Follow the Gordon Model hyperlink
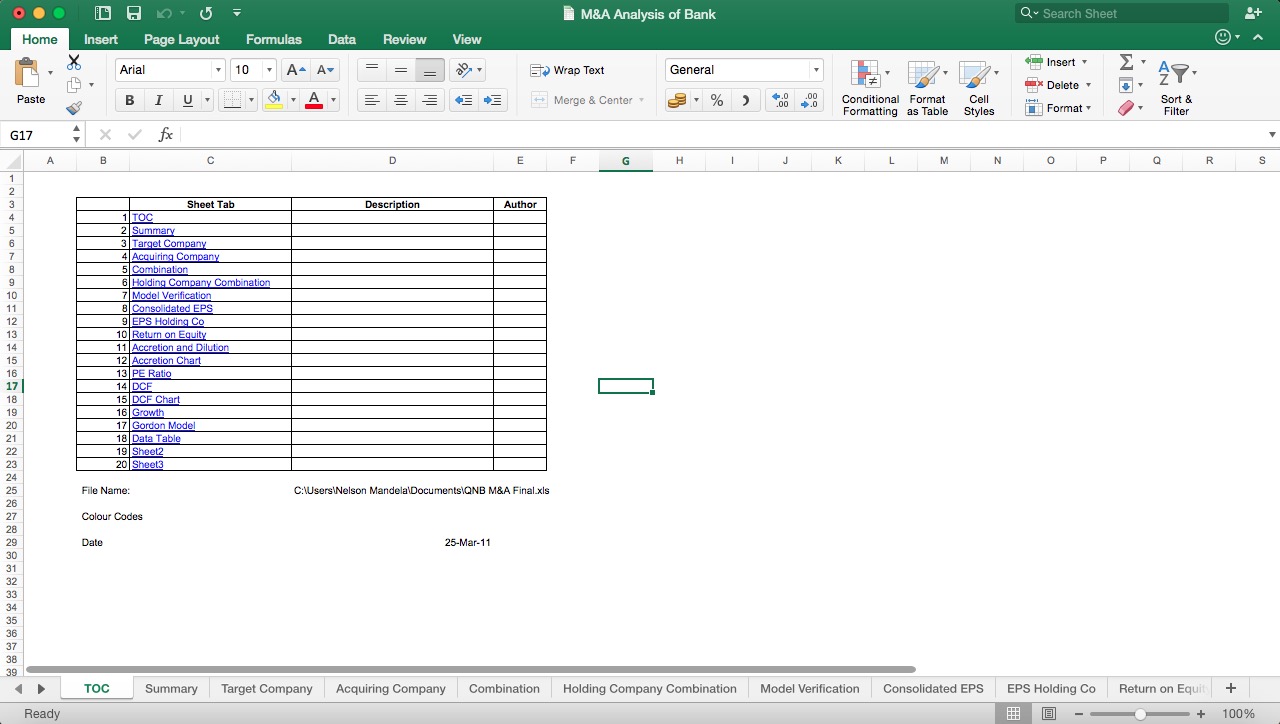The height and width of the screenshot is (724, 1280). click(164, 425)
